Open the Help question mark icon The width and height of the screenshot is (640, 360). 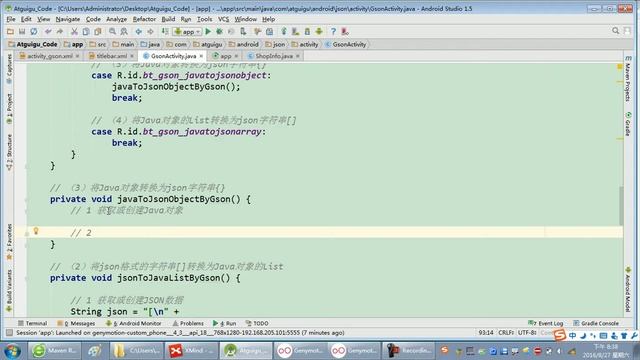coord(333,31)
